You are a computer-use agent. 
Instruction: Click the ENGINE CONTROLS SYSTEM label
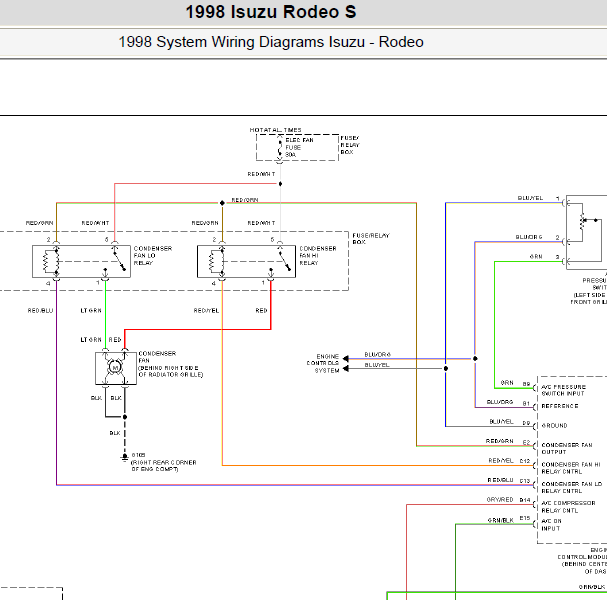click(x=323, y=363)
